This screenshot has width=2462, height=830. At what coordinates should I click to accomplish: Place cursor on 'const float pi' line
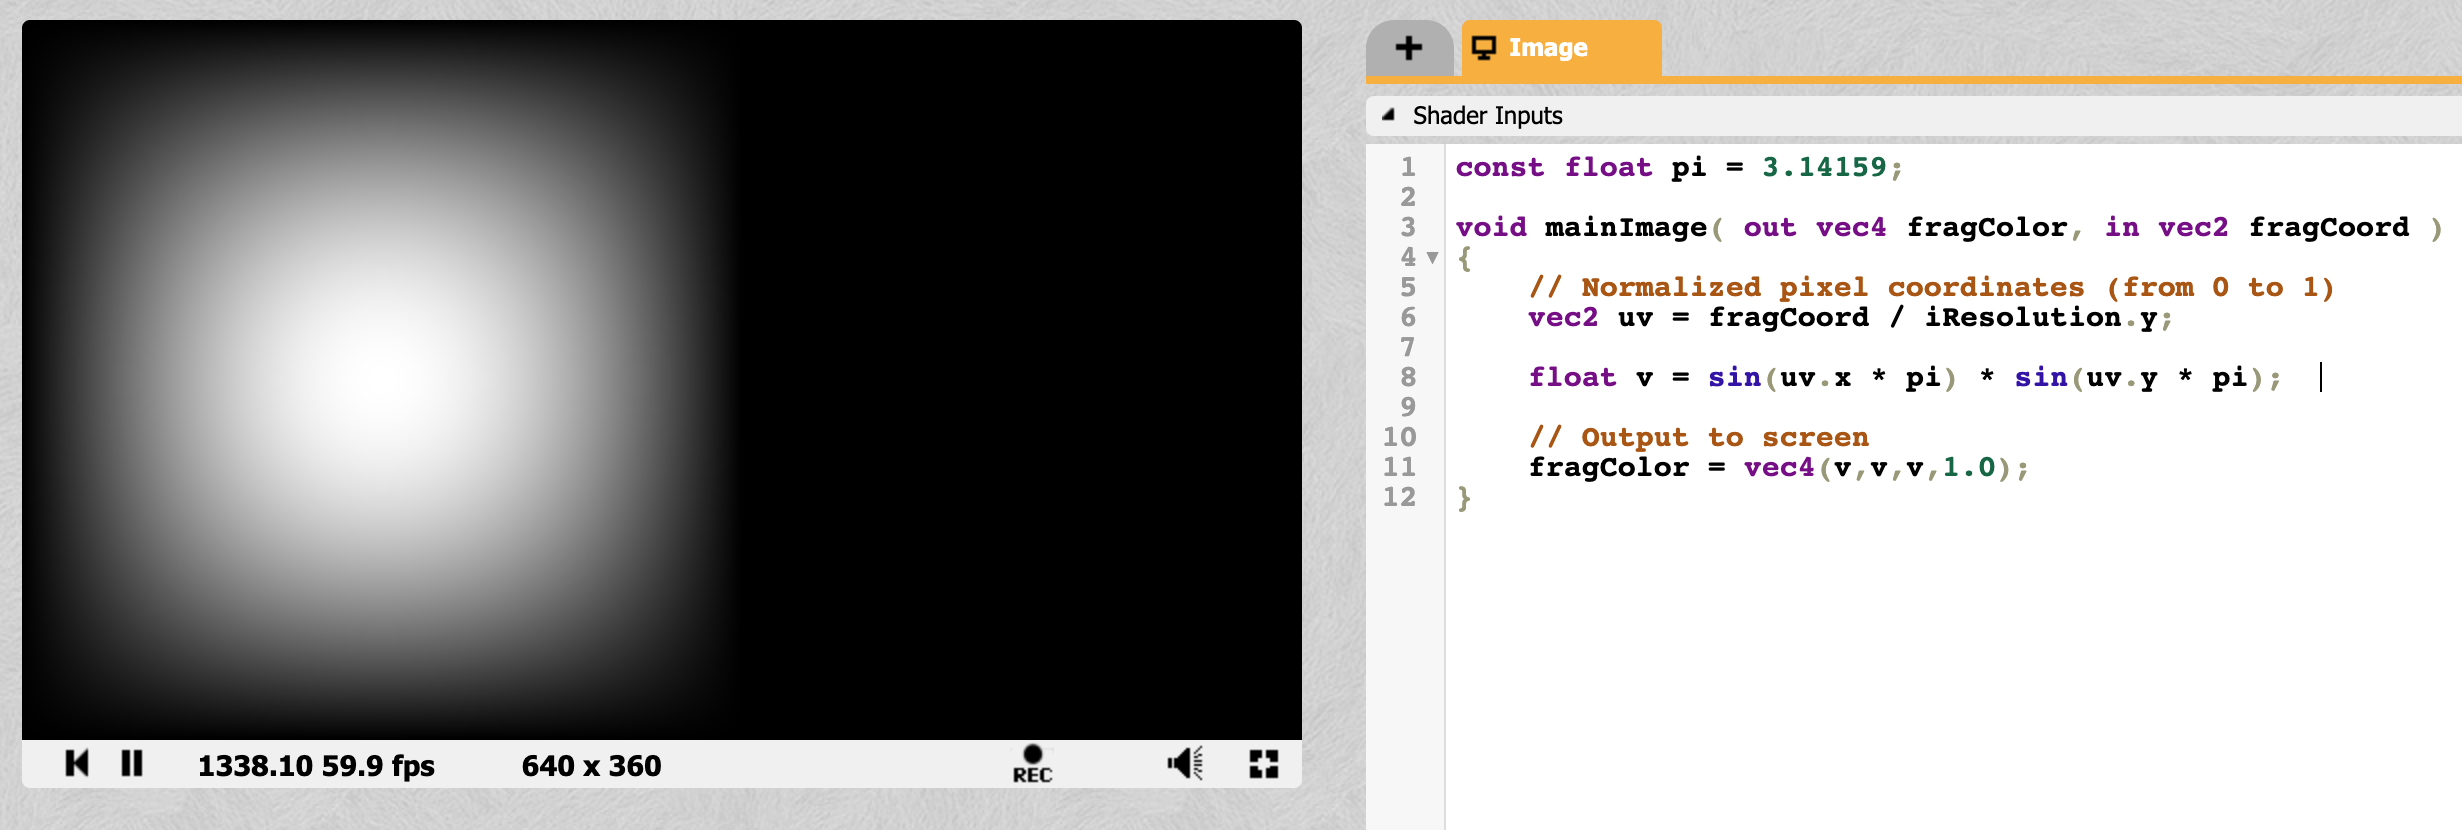pos(1679,167)
